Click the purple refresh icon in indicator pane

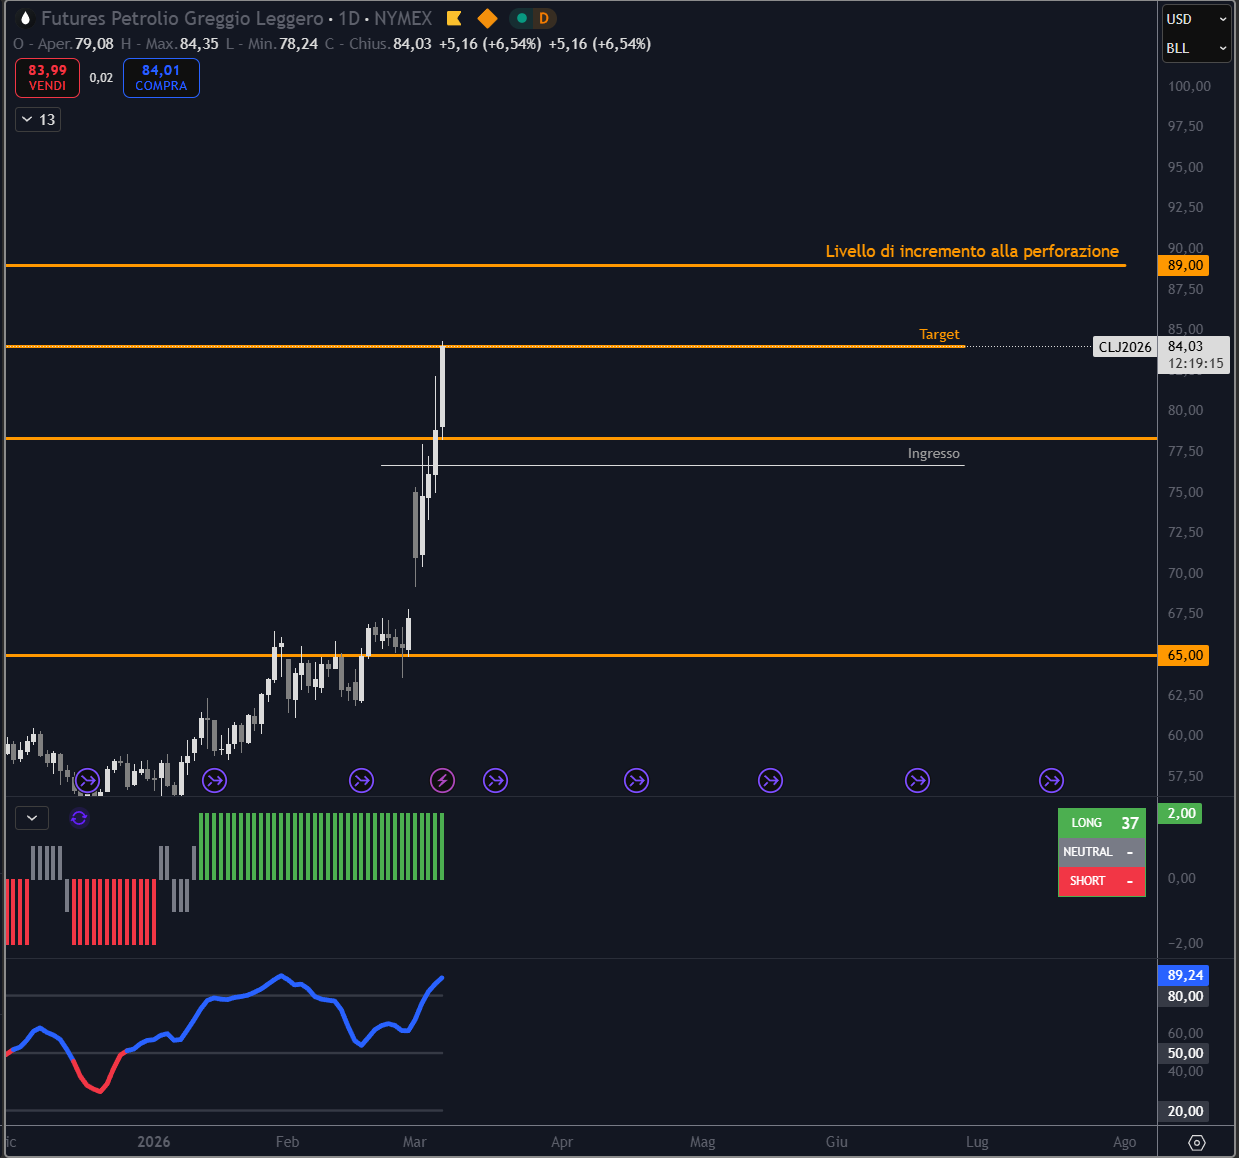pyautogui.click(x=79, y=818)
